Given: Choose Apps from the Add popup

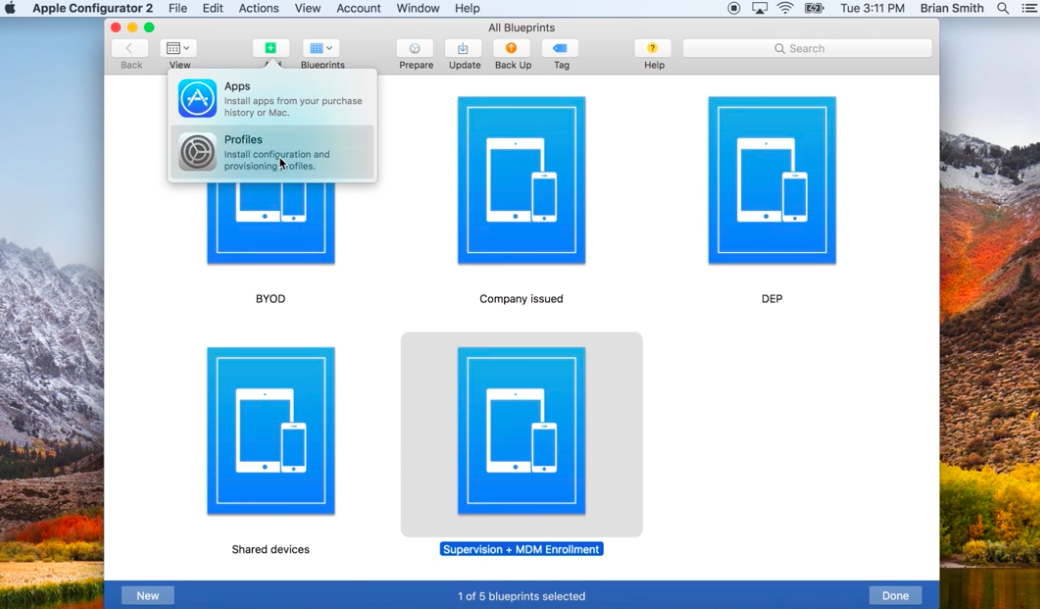Looking at the screenshot, I should 272,99.
